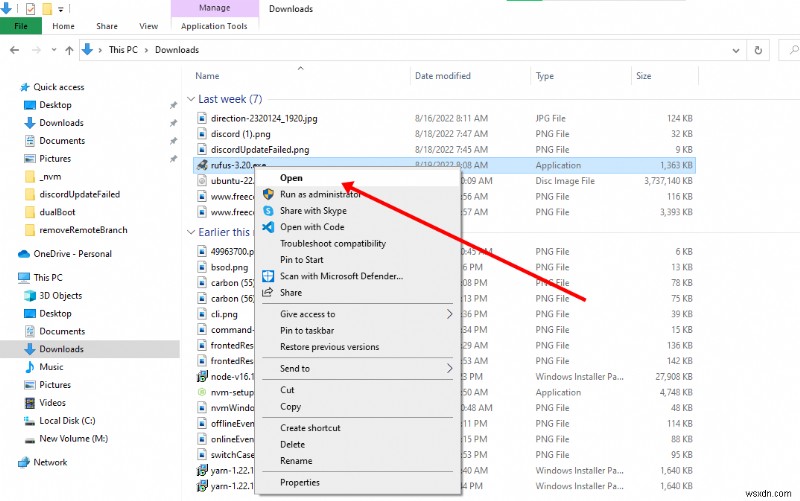Select the bsod.png file
This screenshot has width=800, height=501.
(229, 267)
